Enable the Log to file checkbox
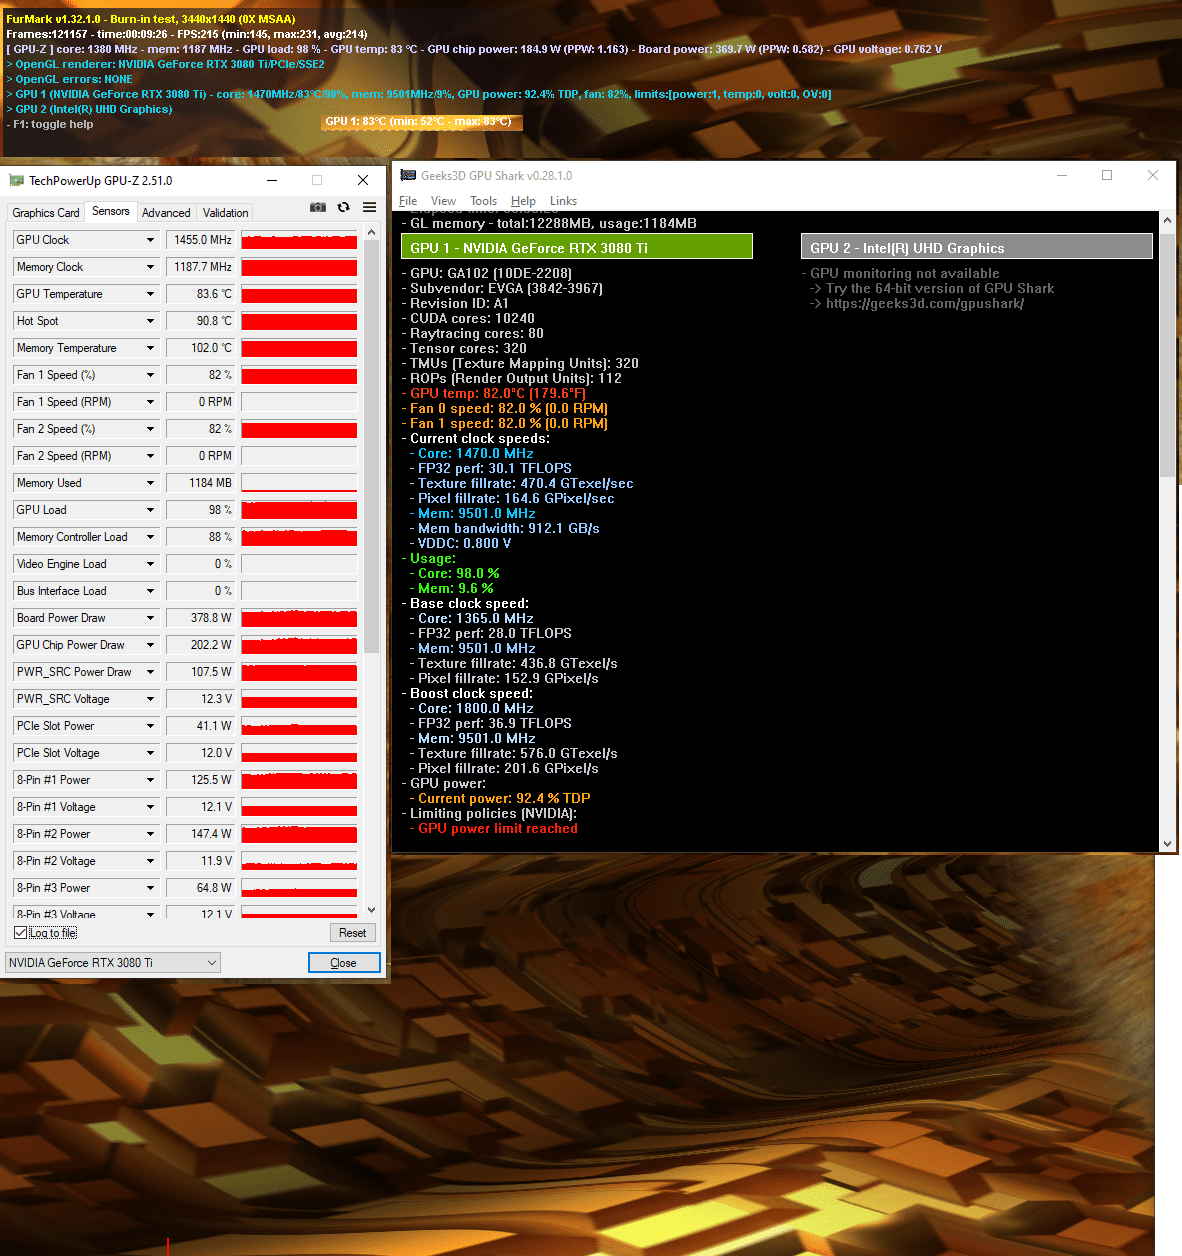Image resolution: width=1182 pixels, height=1256 pixels. coord(21,932)
